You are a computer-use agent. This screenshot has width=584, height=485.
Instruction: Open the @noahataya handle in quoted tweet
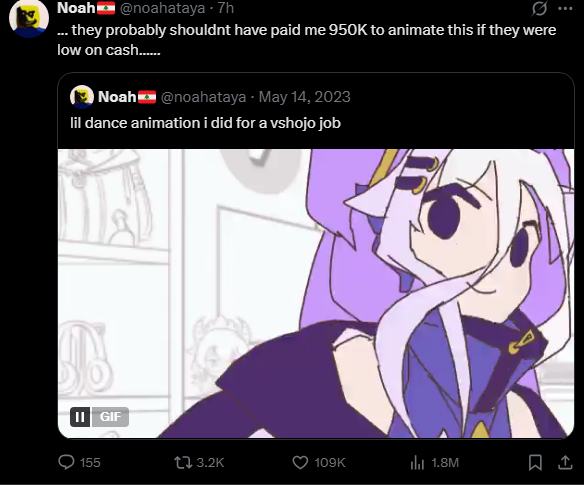point(203,97)
